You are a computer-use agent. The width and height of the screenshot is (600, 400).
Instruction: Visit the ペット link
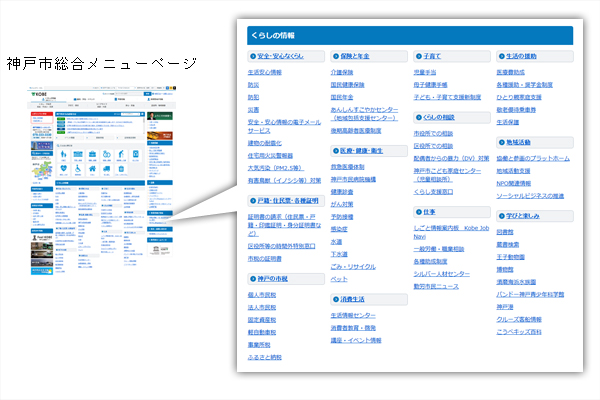pyautogui.click(x=339, y=279)
